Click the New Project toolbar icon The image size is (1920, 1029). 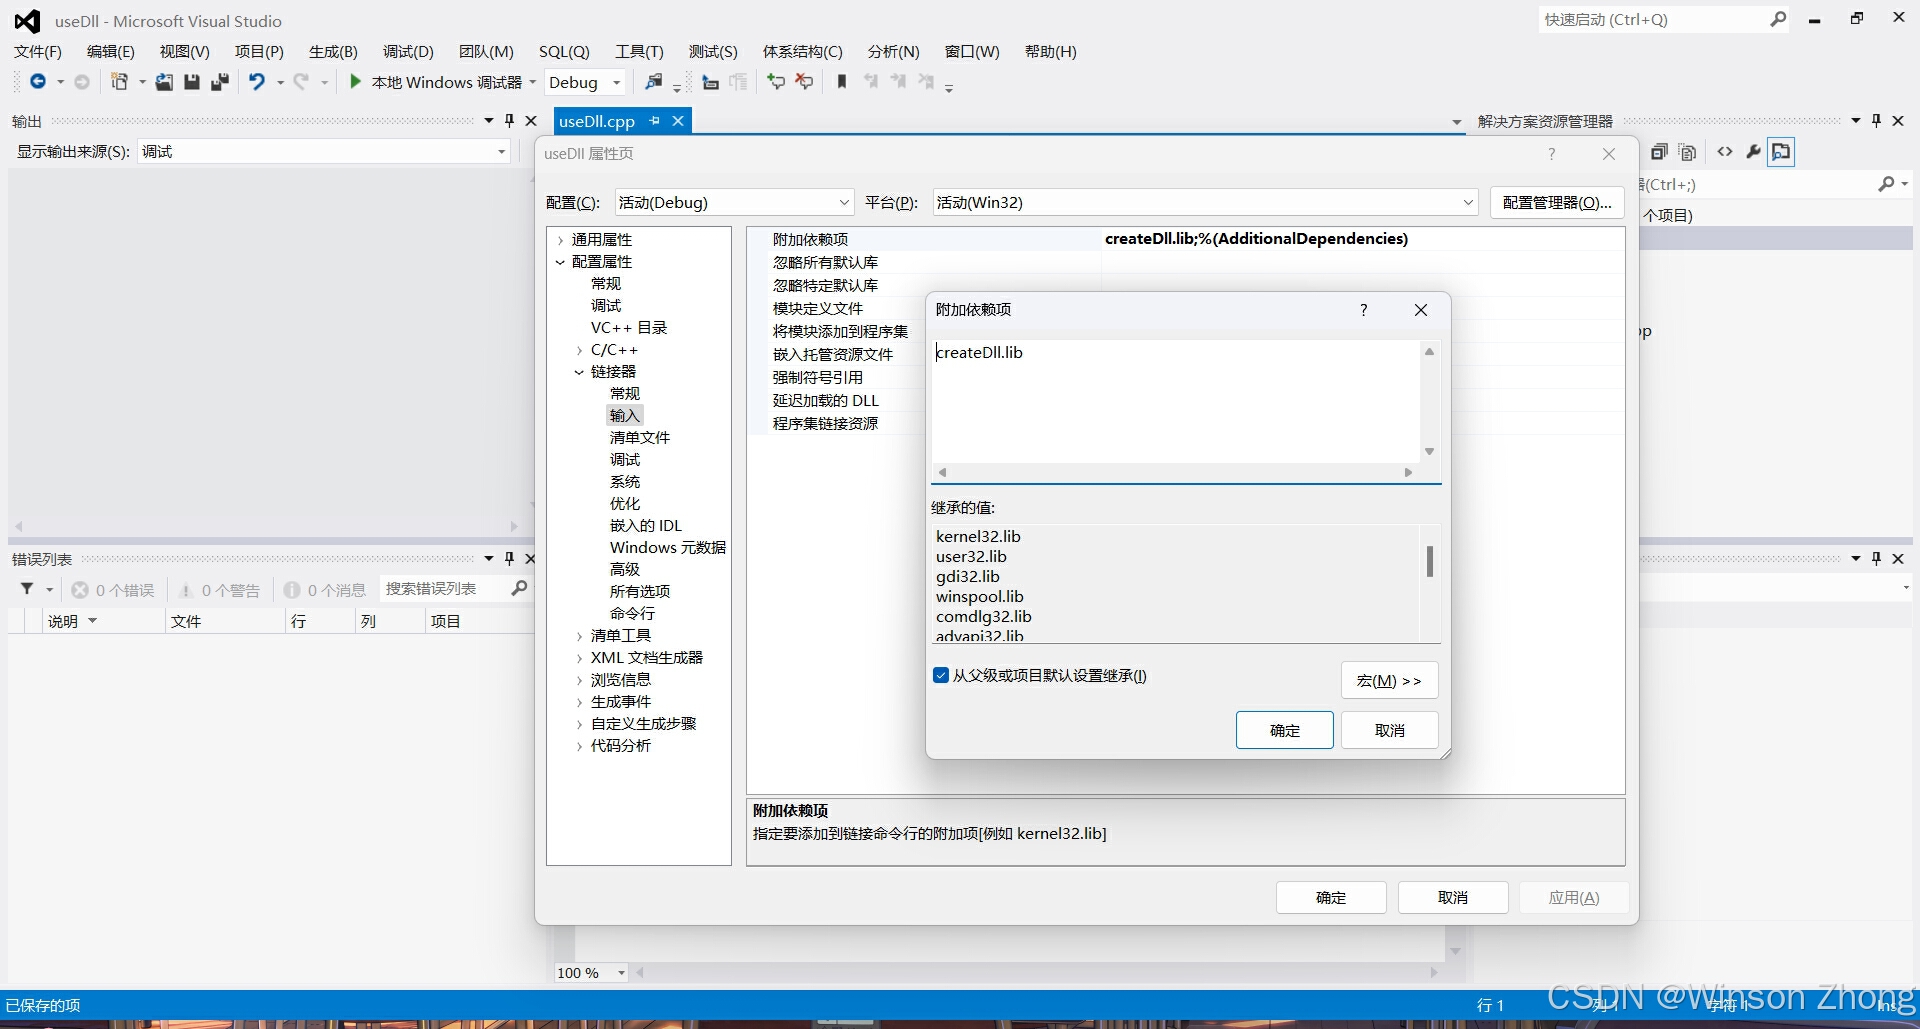[x=119, y=82]
